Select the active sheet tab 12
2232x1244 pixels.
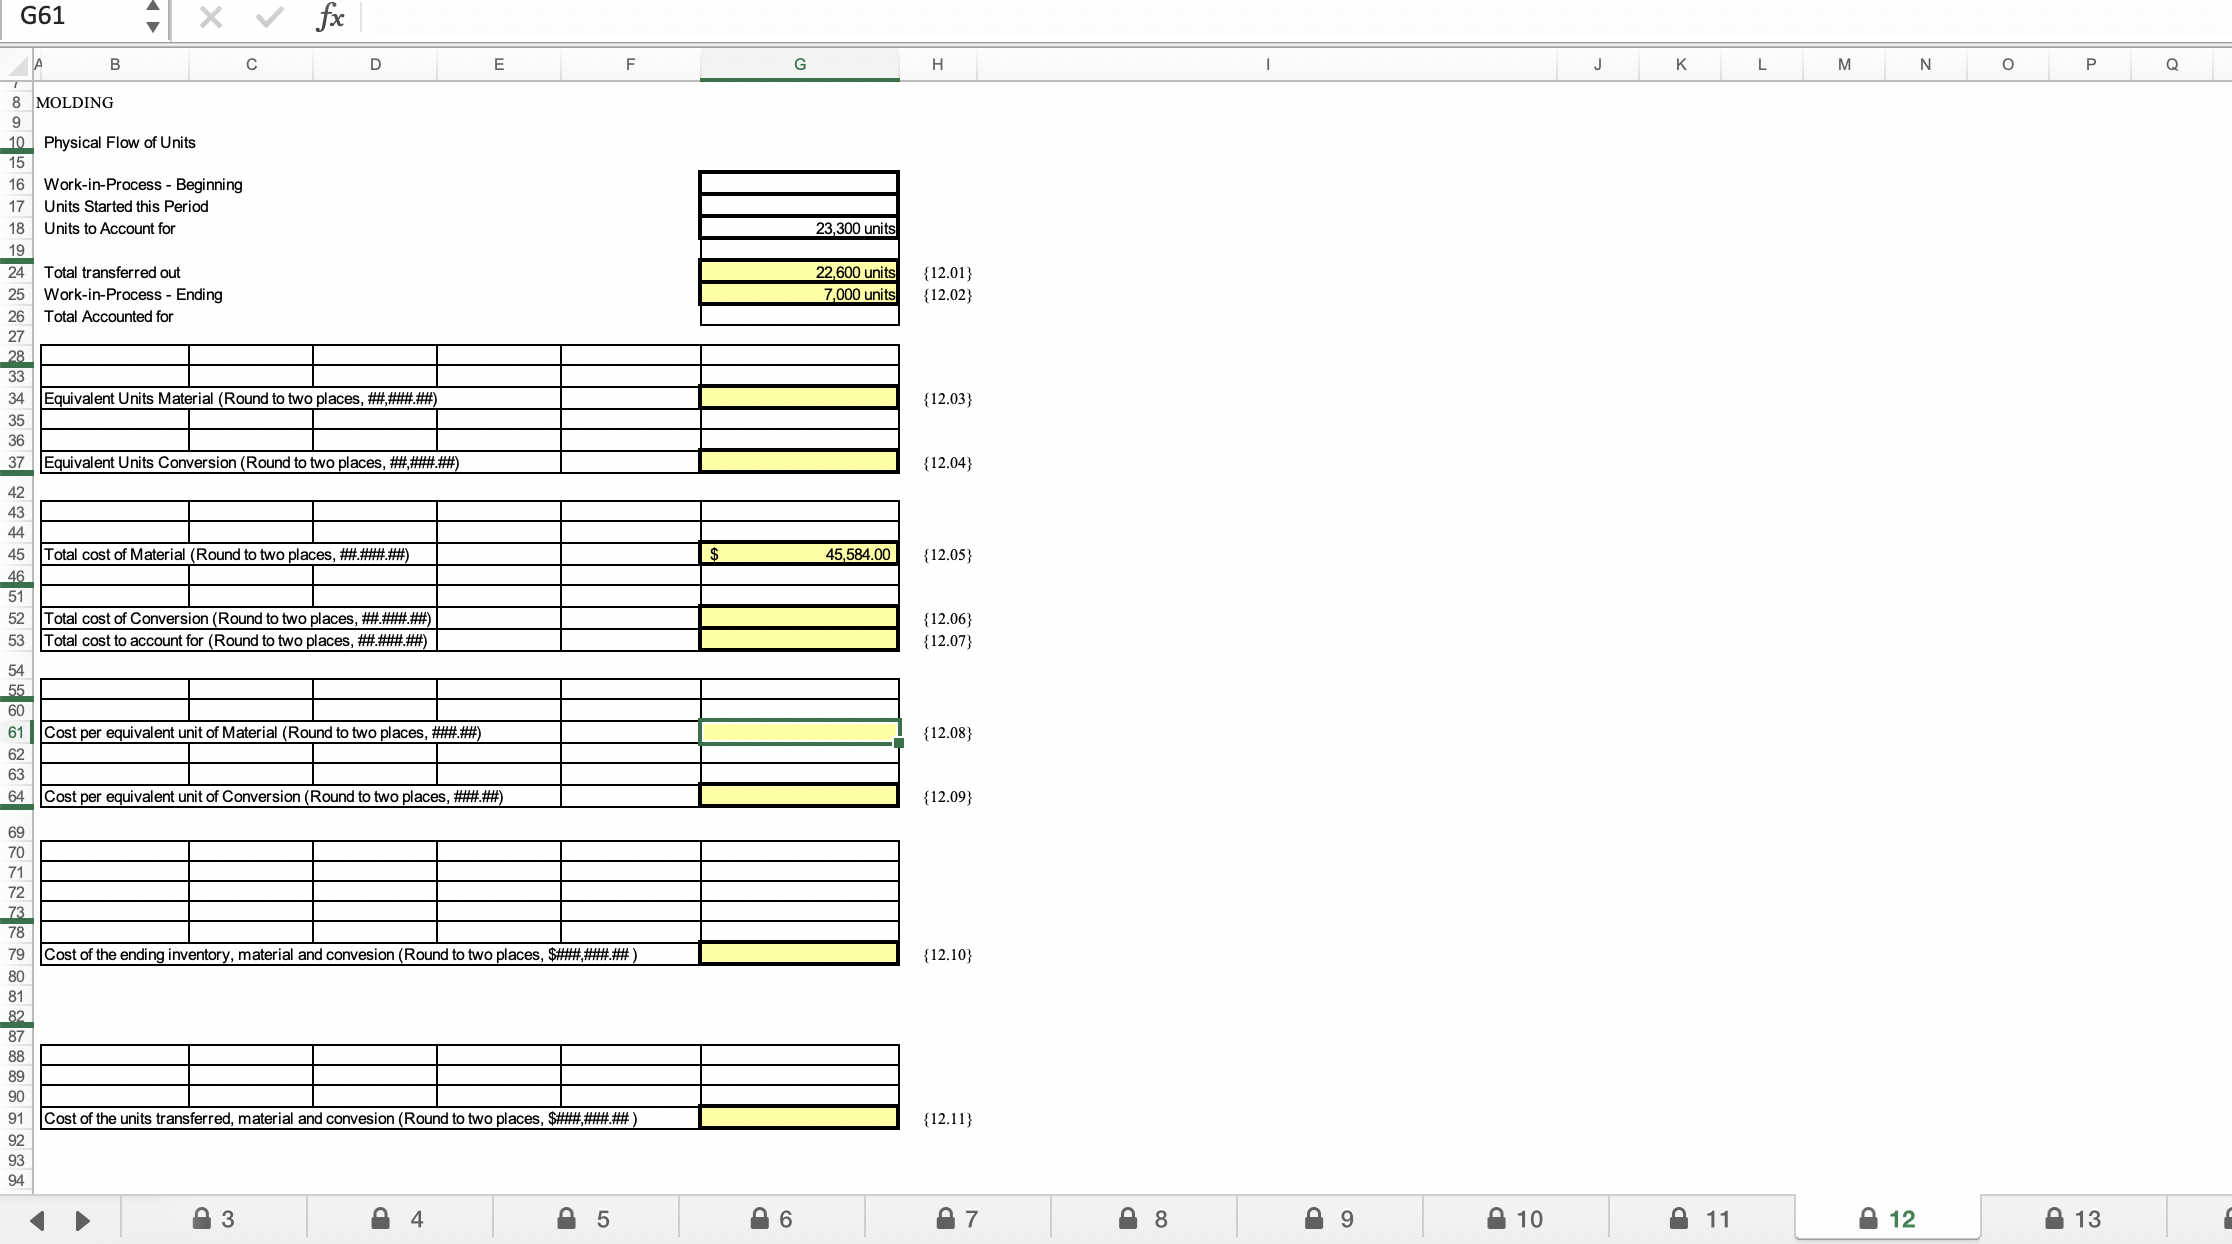tap(1887, 1218)
